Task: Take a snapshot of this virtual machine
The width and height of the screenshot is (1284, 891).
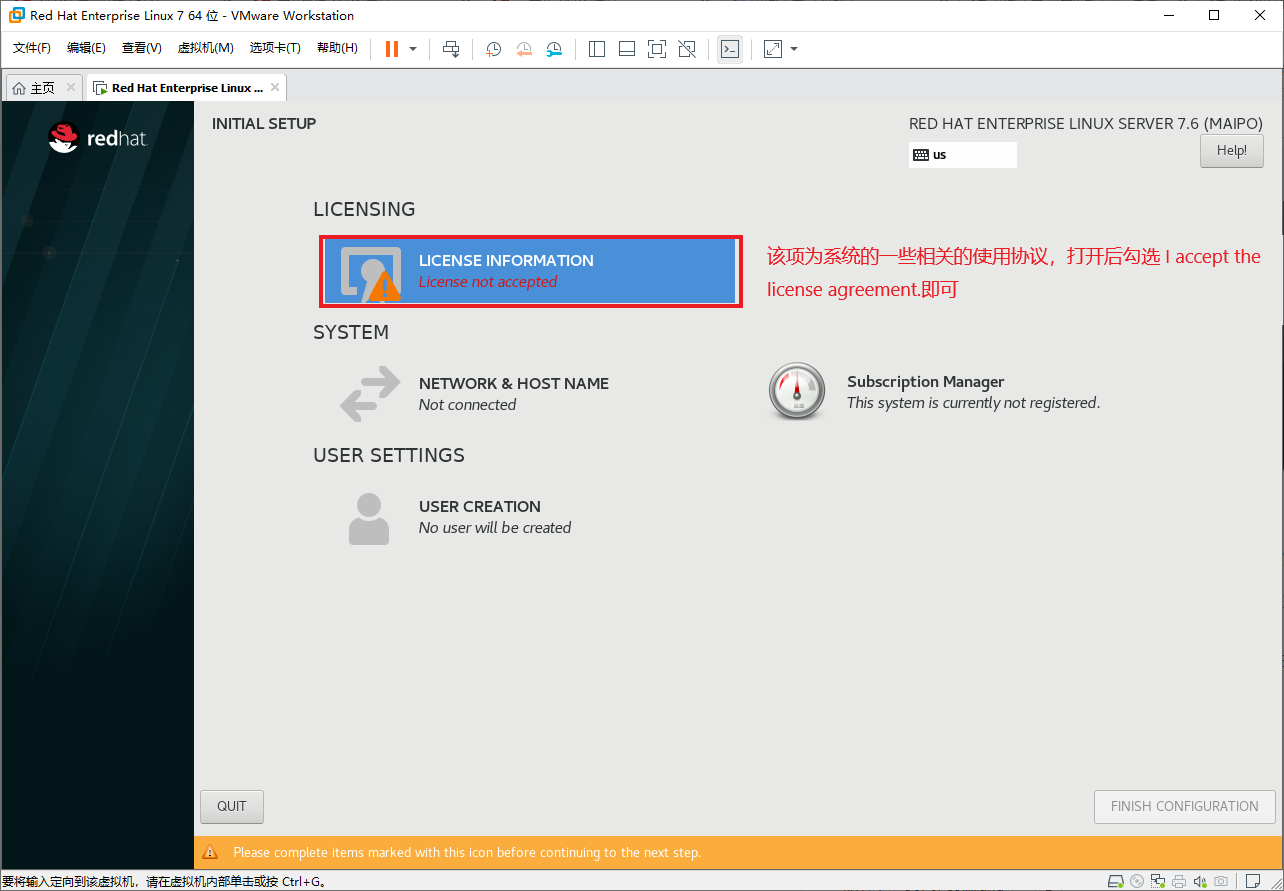Action: [x=493, y=49]
